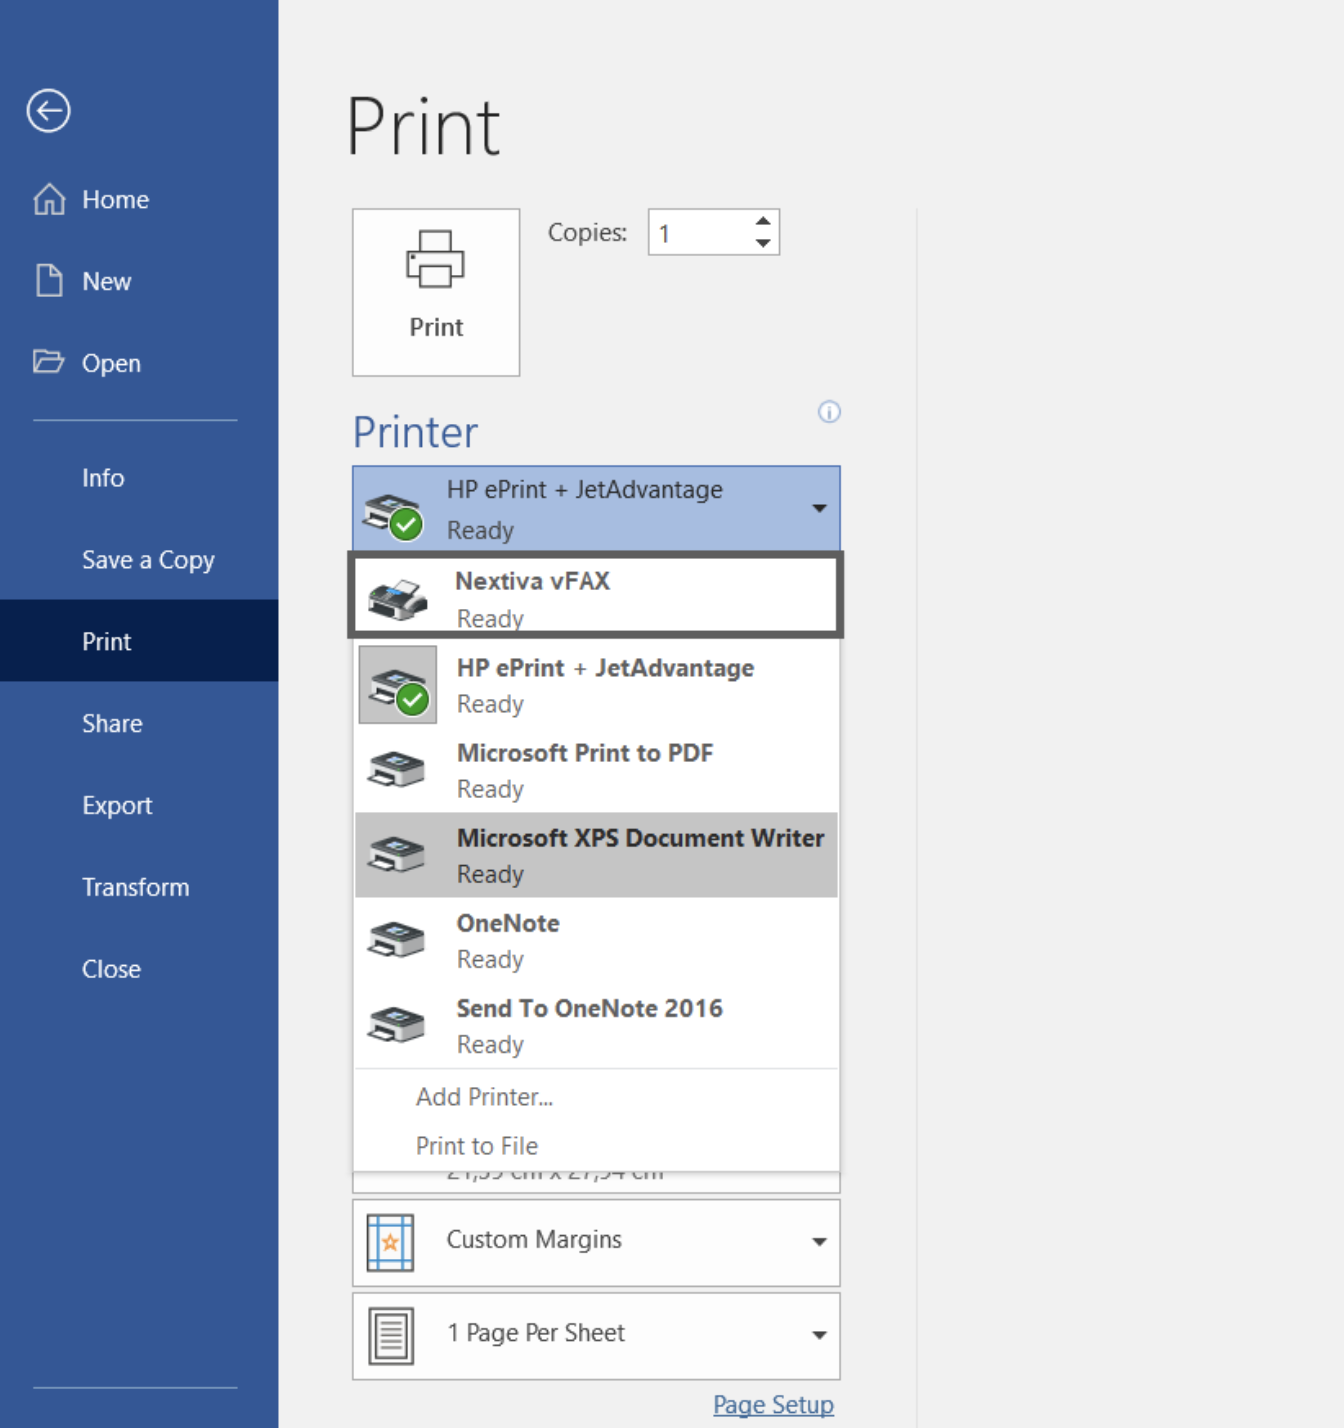
Task: Select Nextiva vFAX printer name
Action: tap(532, 581)
